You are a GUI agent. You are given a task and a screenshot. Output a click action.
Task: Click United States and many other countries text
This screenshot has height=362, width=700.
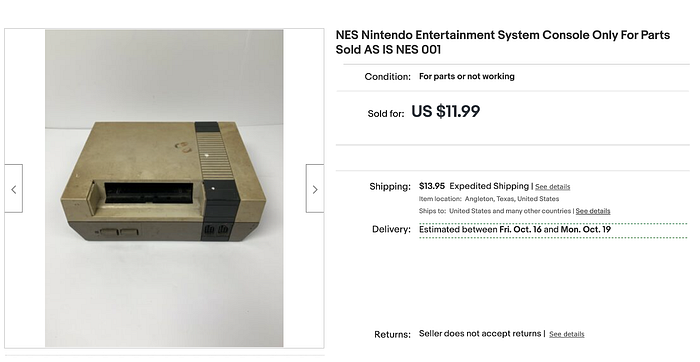click(x=510, y=211)
